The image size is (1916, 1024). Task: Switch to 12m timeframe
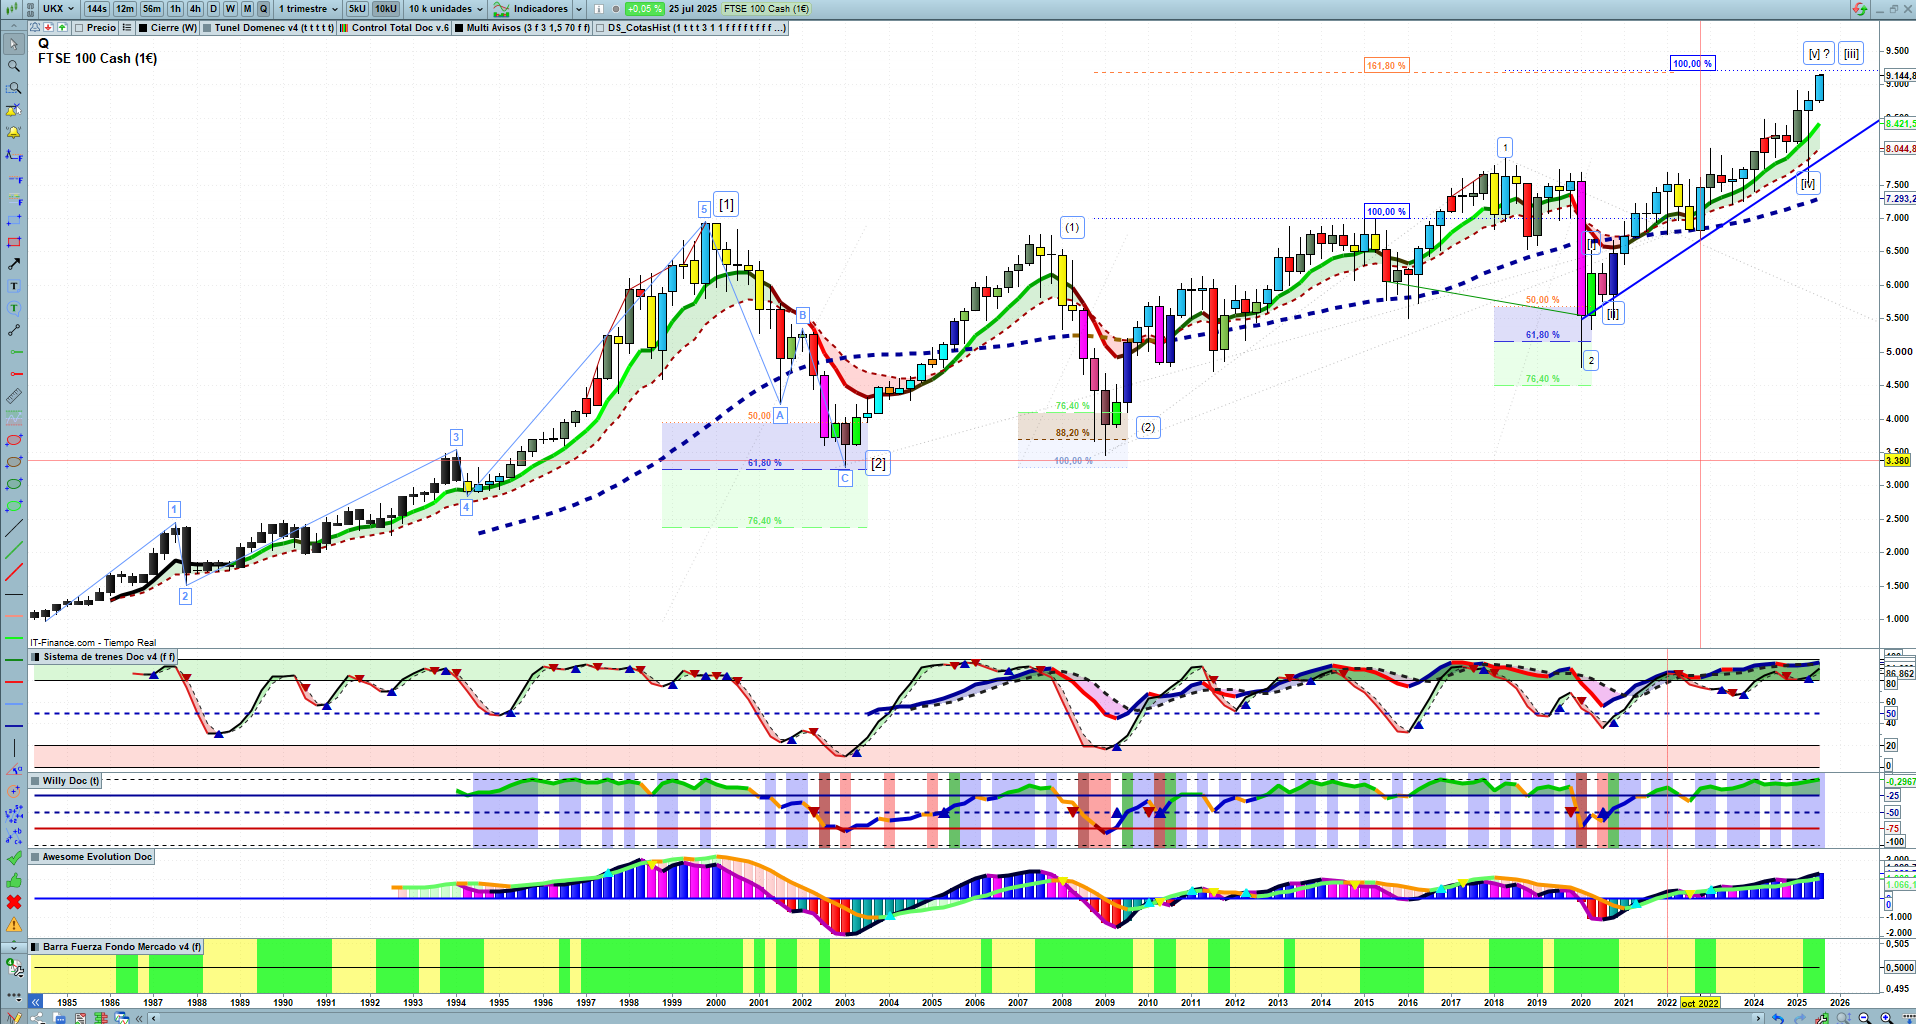click(125, 9)
